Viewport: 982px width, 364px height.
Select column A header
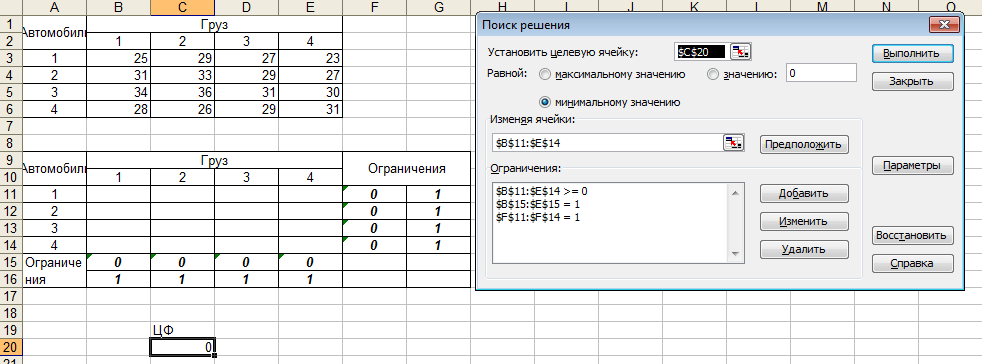tap(54, 7)
